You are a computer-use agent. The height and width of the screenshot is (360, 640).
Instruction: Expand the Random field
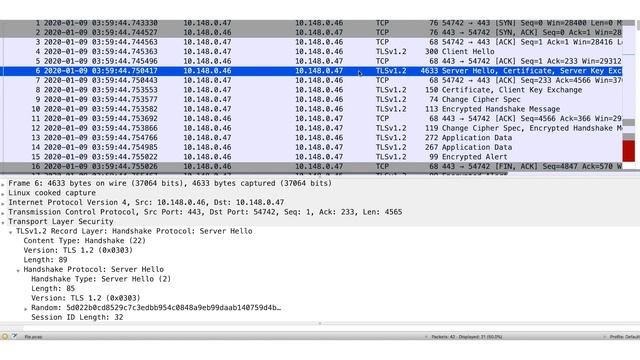[x=26, y=309]
